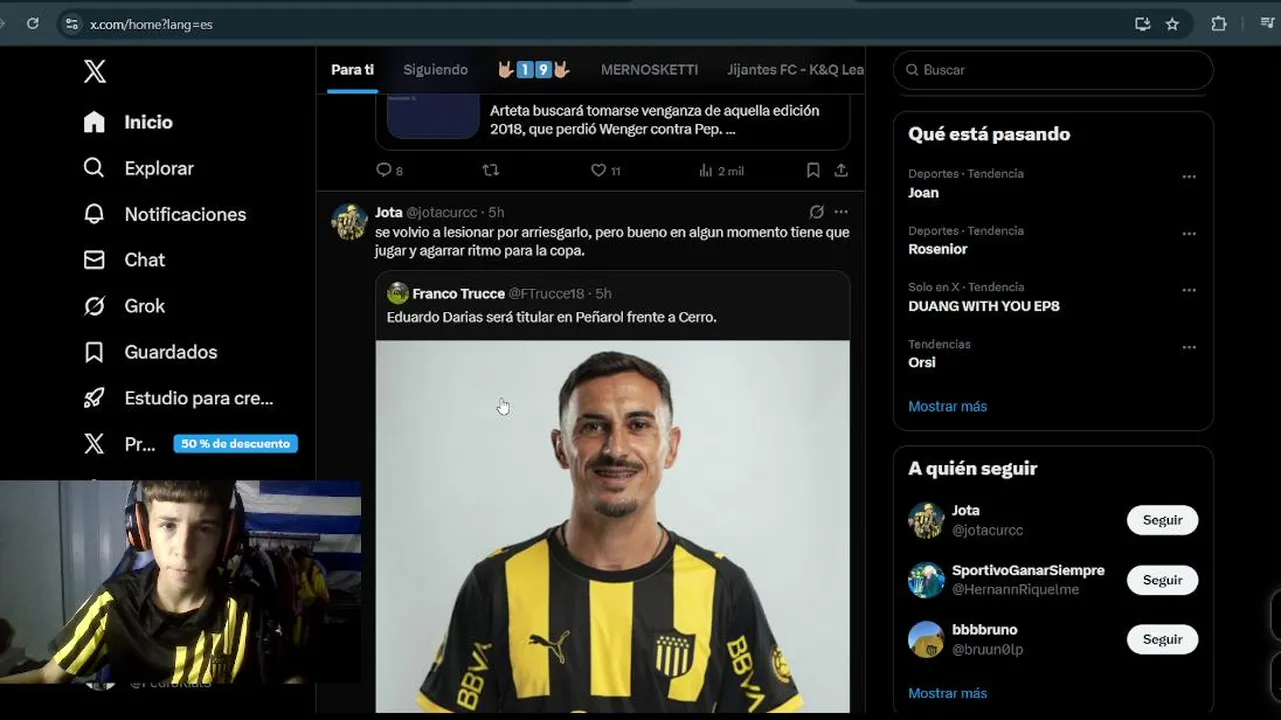View analytics of 2 mil views post
Viewport: 1281px width, 720px height.
pos(721,171)
